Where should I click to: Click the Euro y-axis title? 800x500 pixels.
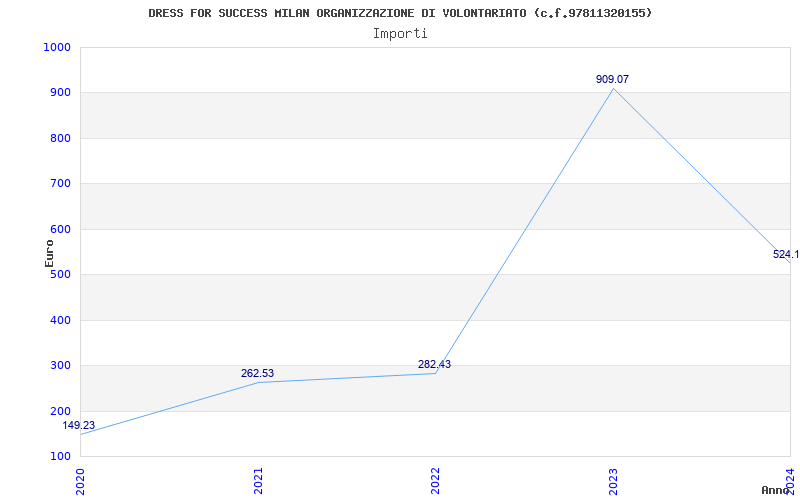pos(49,254)
